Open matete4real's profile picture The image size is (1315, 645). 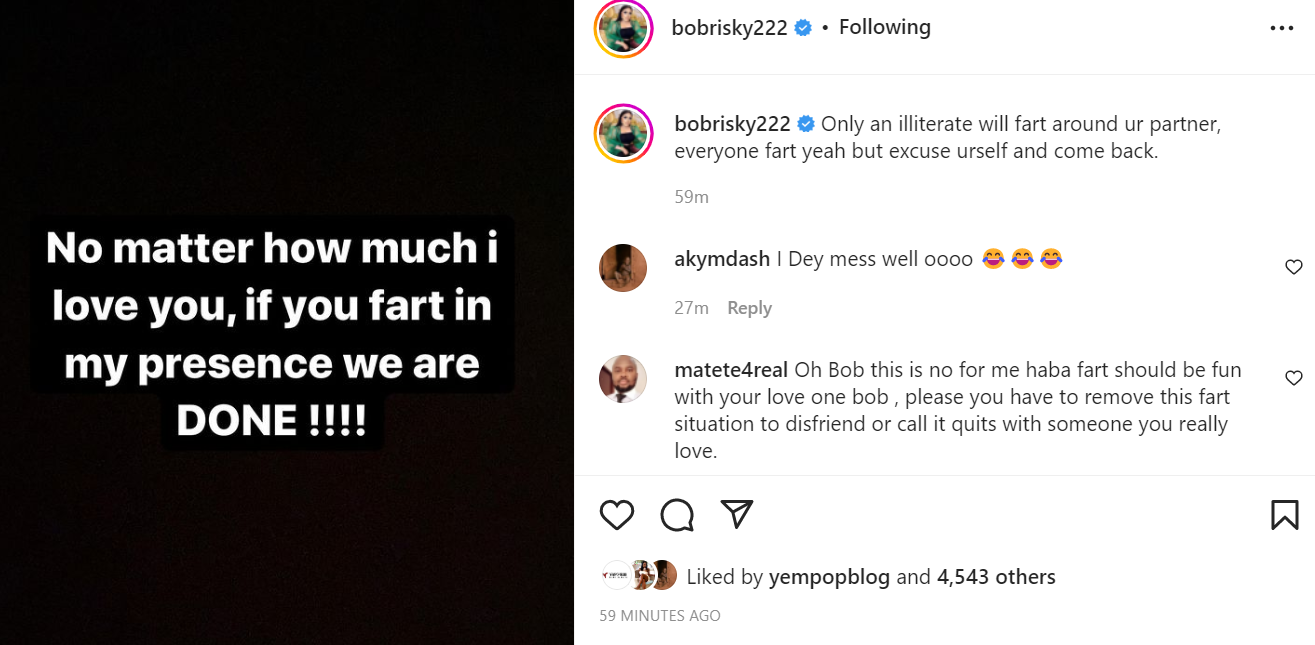point(623,379)
